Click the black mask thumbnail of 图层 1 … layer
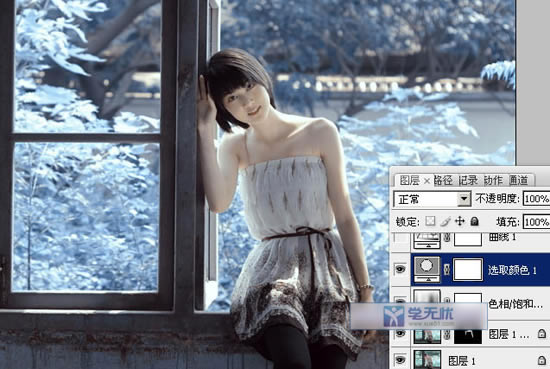This screenshot has width=550, height=369. [468, 336]
